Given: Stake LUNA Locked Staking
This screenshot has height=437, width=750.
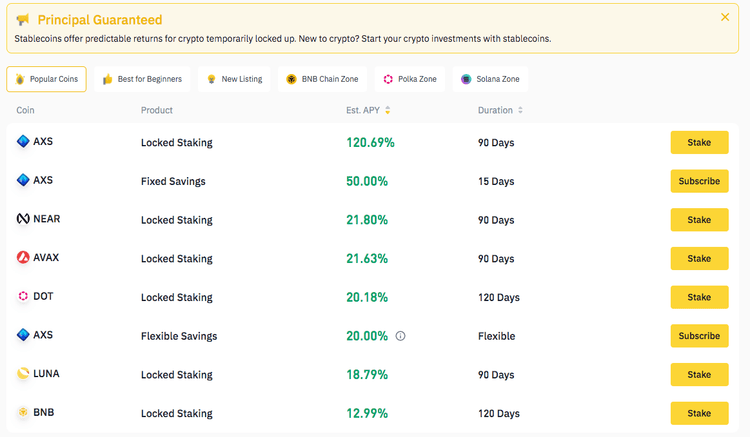Looking at the screenshot, I should (x=699, y=375).
